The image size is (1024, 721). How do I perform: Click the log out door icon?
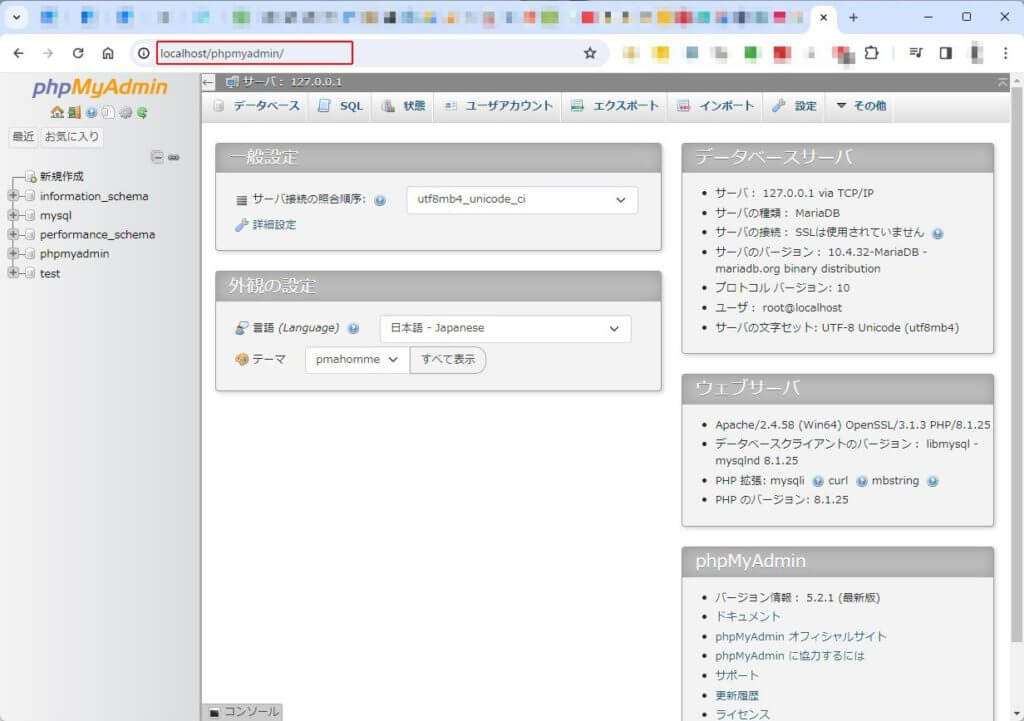(74, 112)
